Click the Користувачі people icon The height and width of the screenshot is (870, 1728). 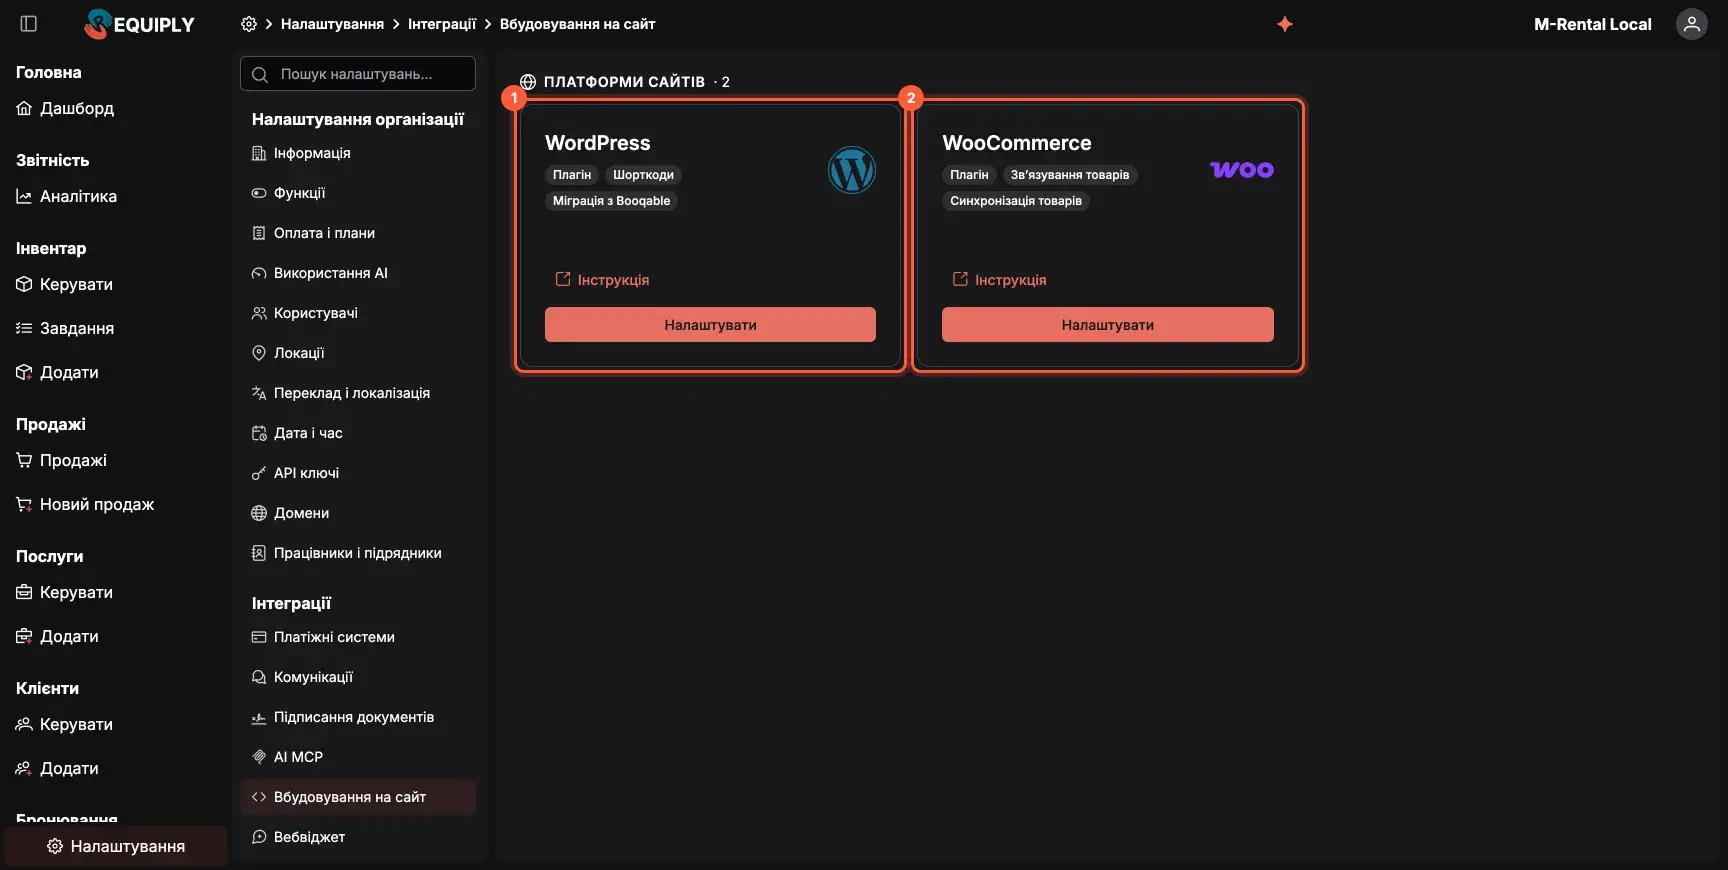[x=259, y=313]
